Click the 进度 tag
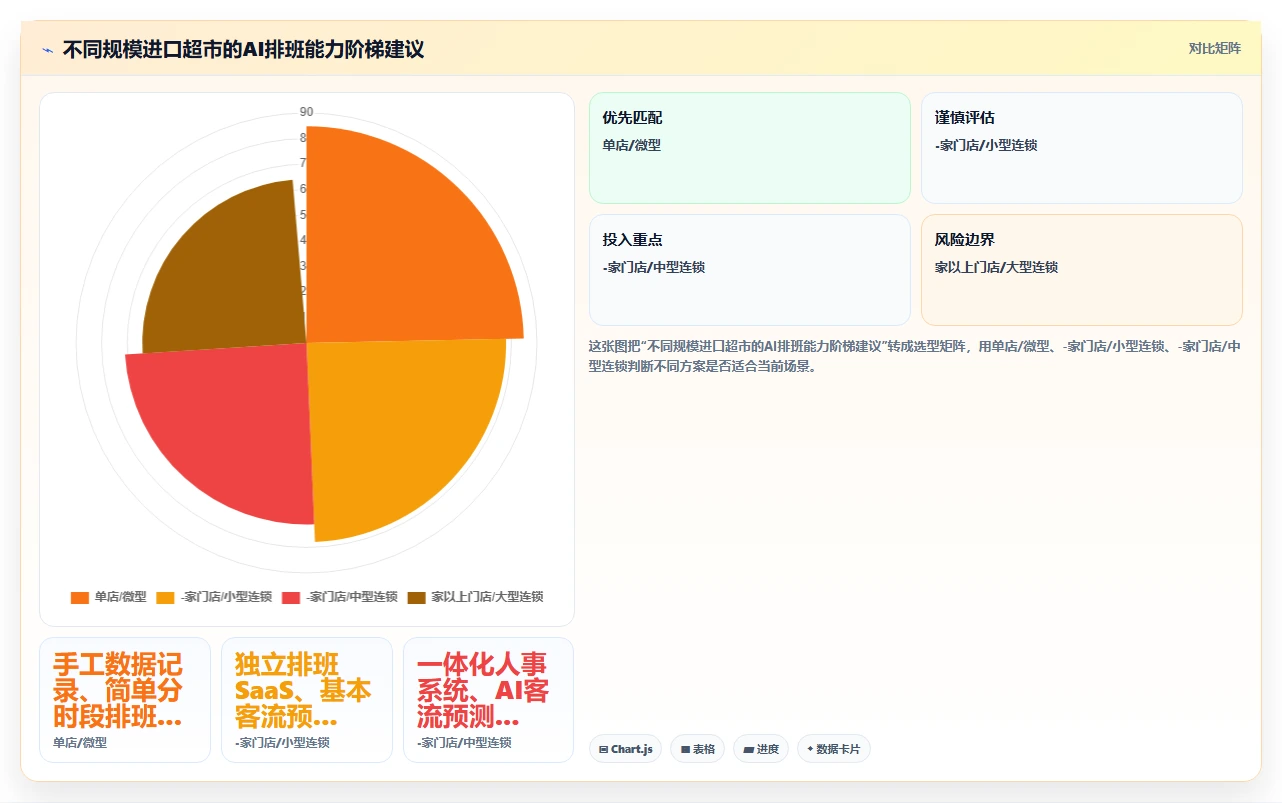The image size is (1282, 803). coord(761,749)
